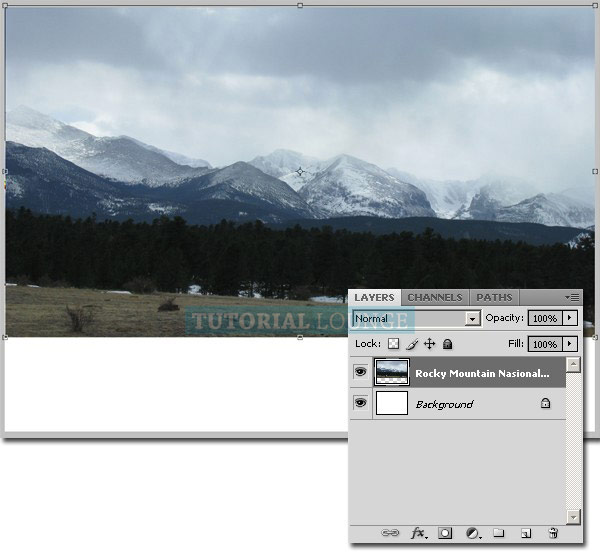Click the delete layer trash icon
Screen dimensions: 600x560
click(553, 534)
